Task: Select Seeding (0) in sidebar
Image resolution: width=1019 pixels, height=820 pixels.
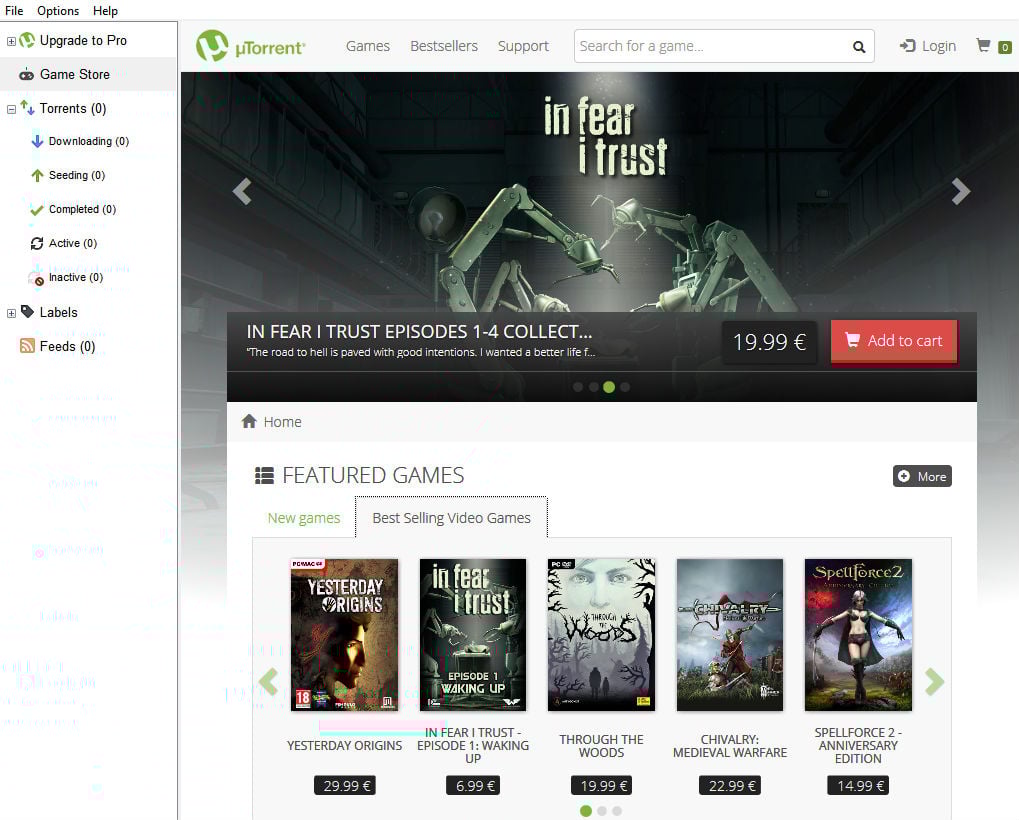Action: click(x=77, y=175)
